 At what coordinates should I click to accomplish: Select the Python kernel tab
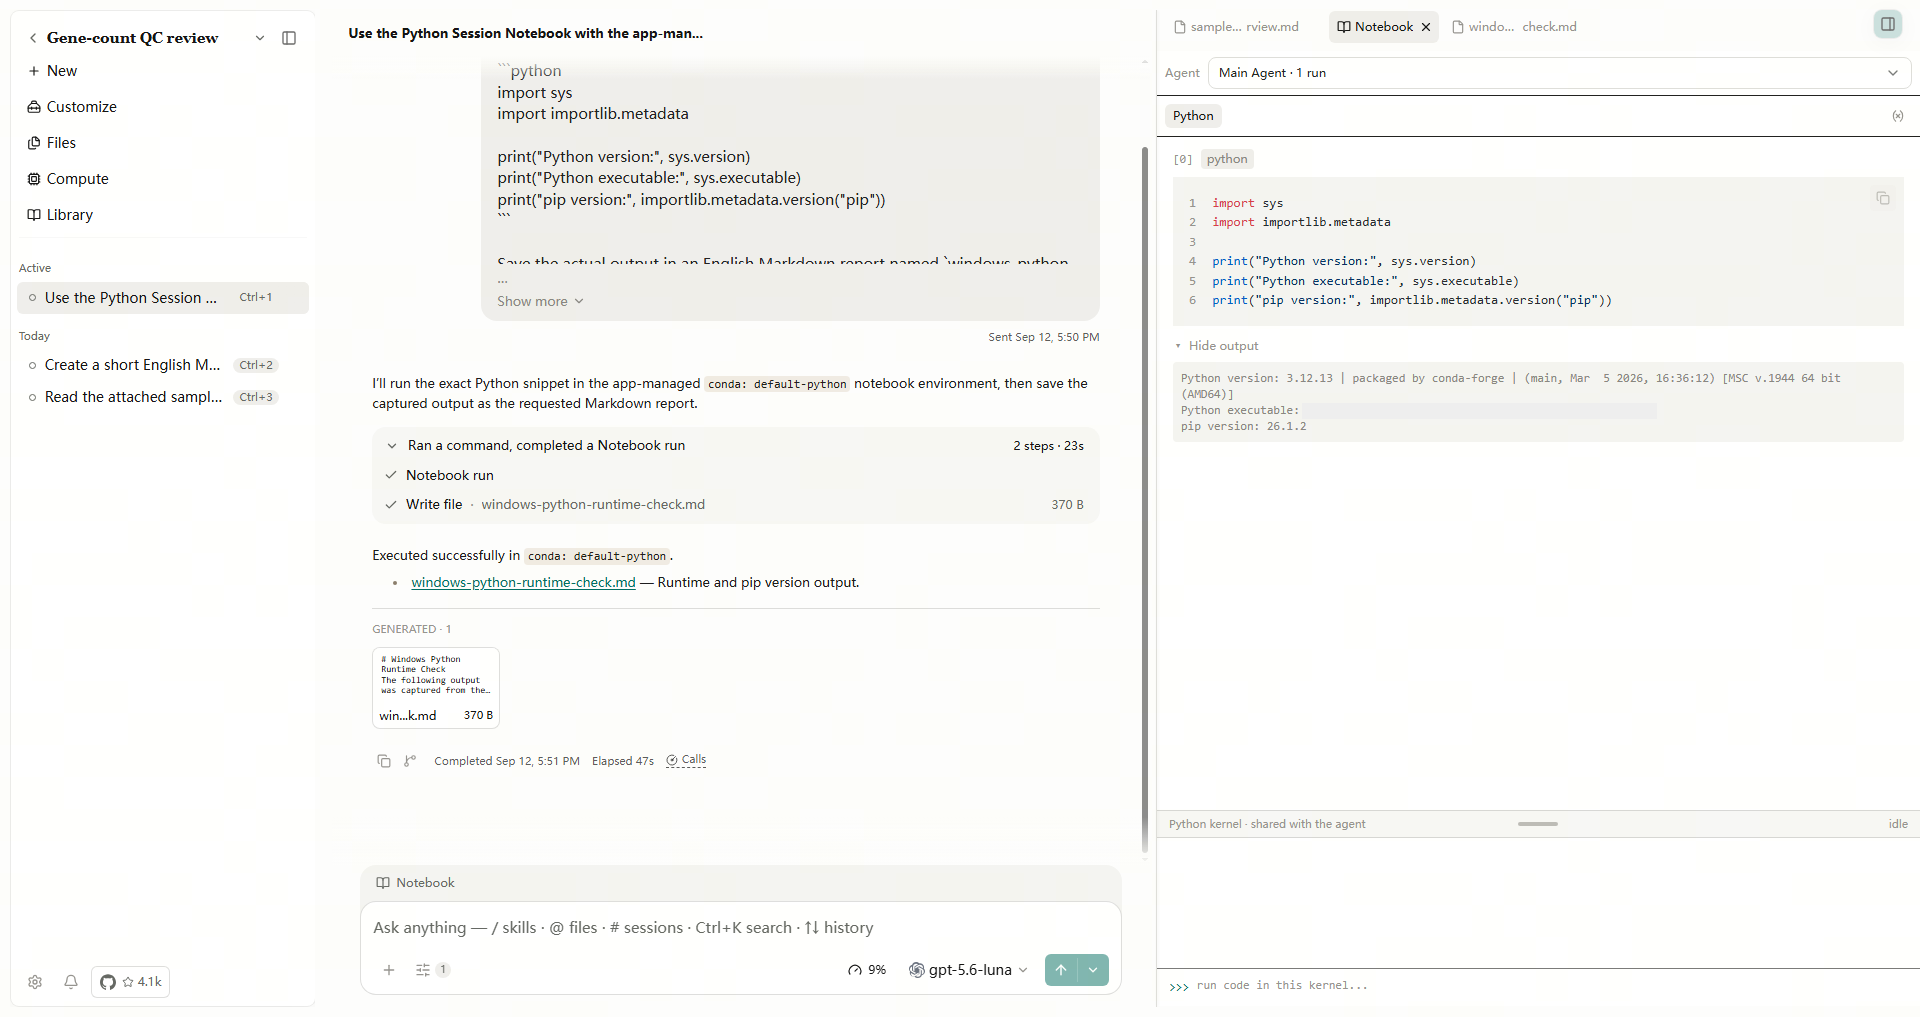1193,116
